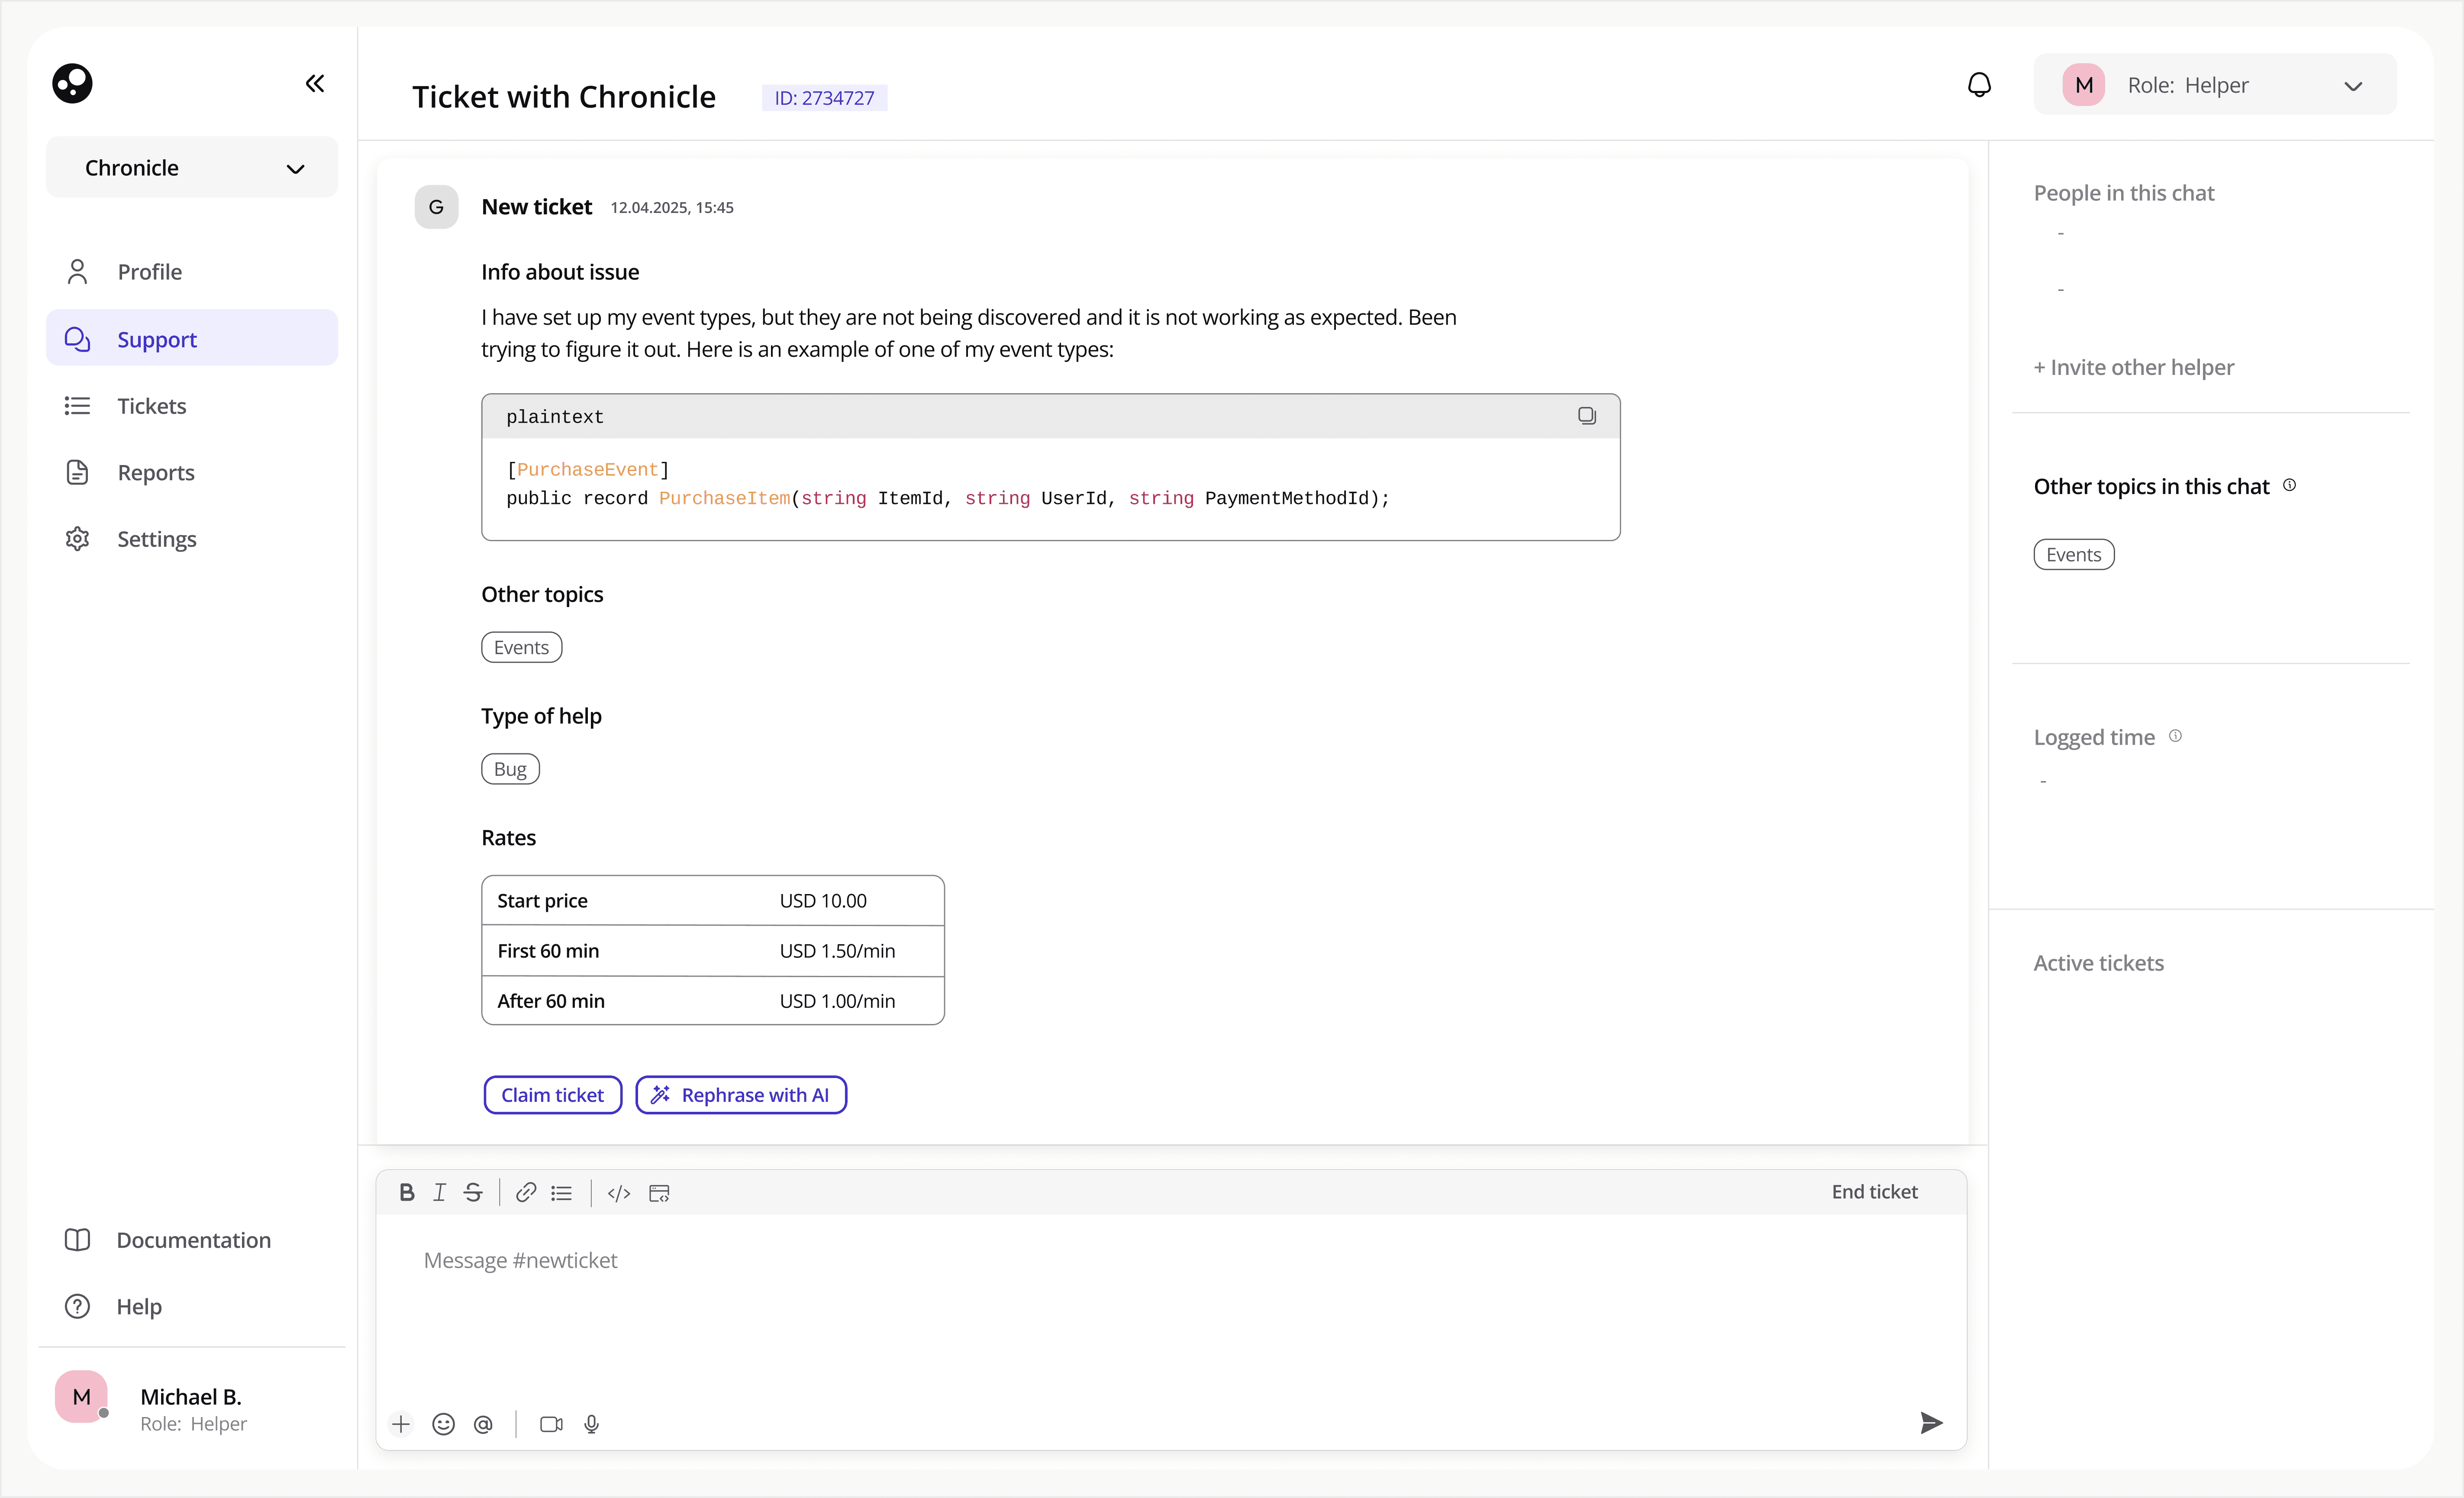2464x1498 pixels.
Task: Open the notifications bell
Action: pos(1979,85)
